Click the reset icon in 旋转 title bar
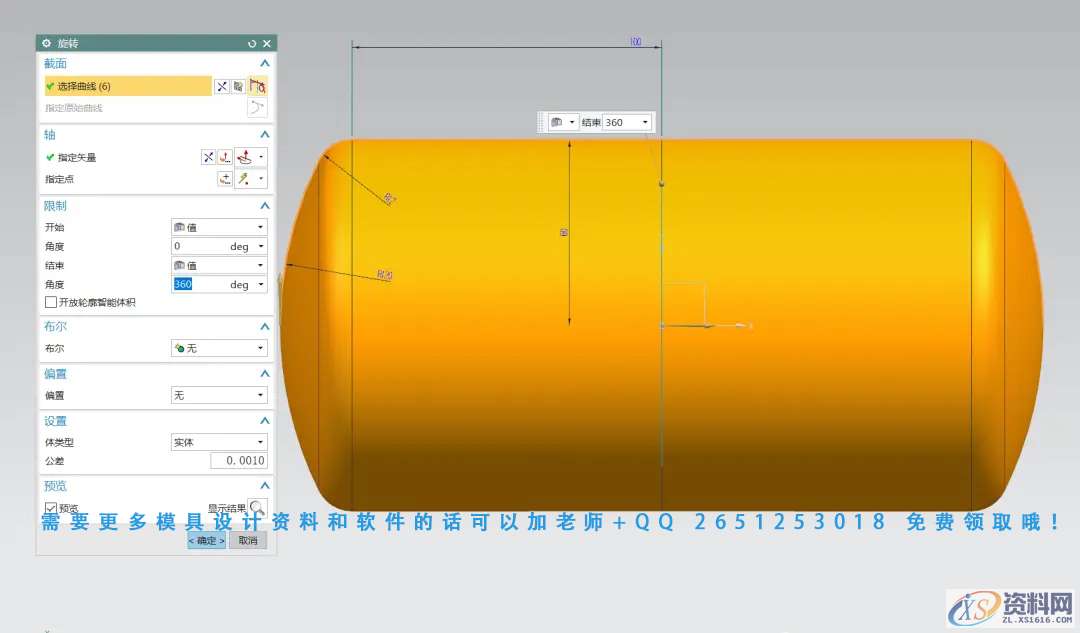This screenshot has width=1080, height=633. 252,44
